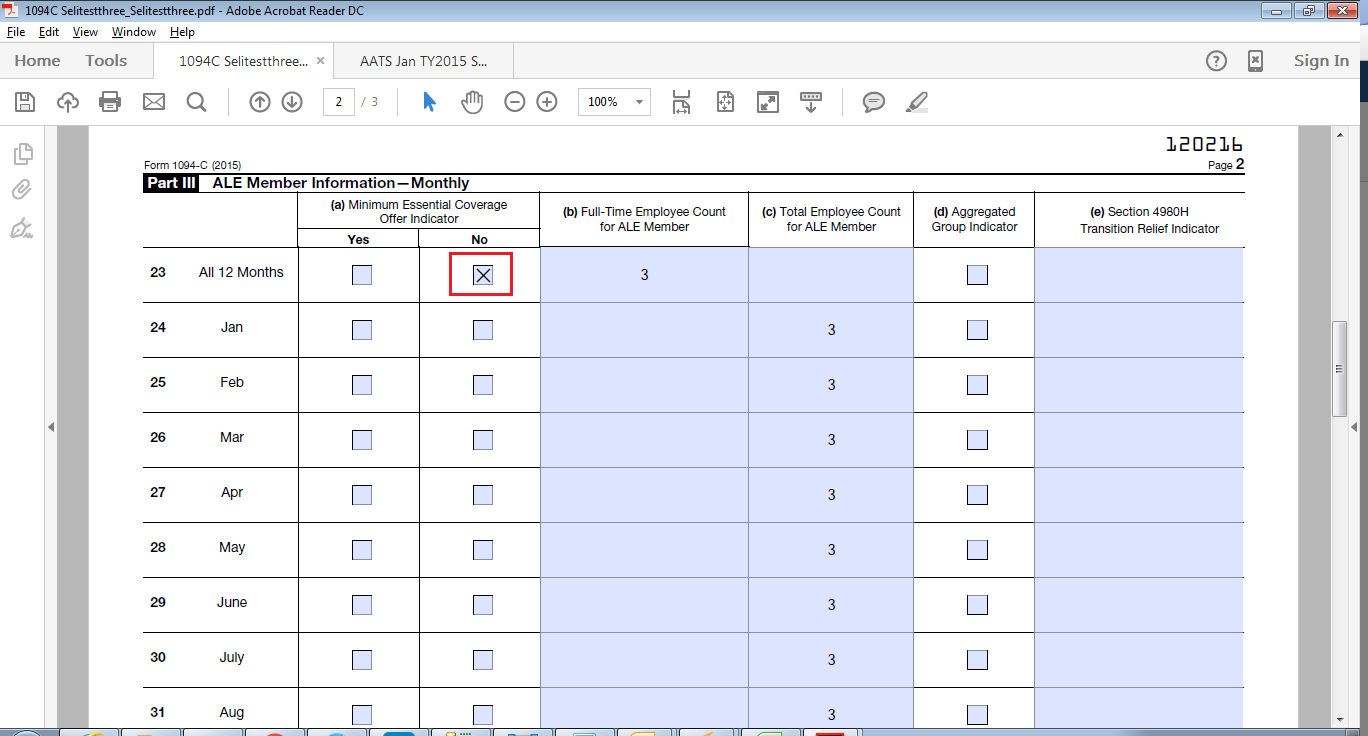Print the document using the printer icon

(110, 102)
